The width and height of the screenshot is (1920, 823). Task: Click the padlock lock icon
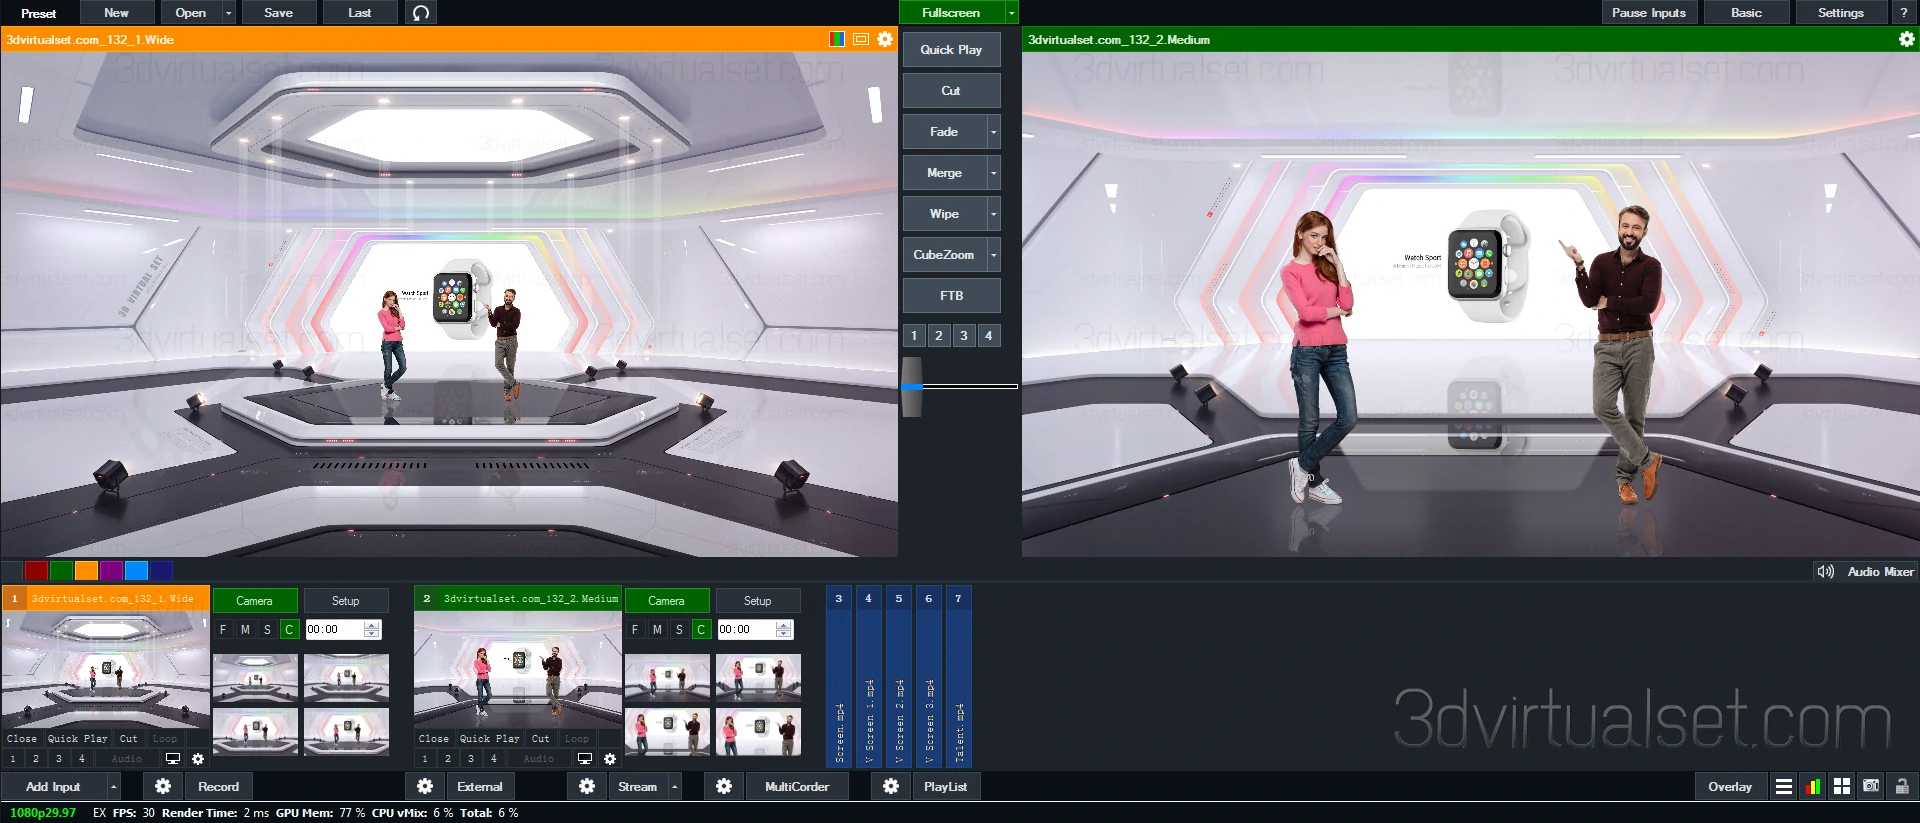pos(1902,786)
